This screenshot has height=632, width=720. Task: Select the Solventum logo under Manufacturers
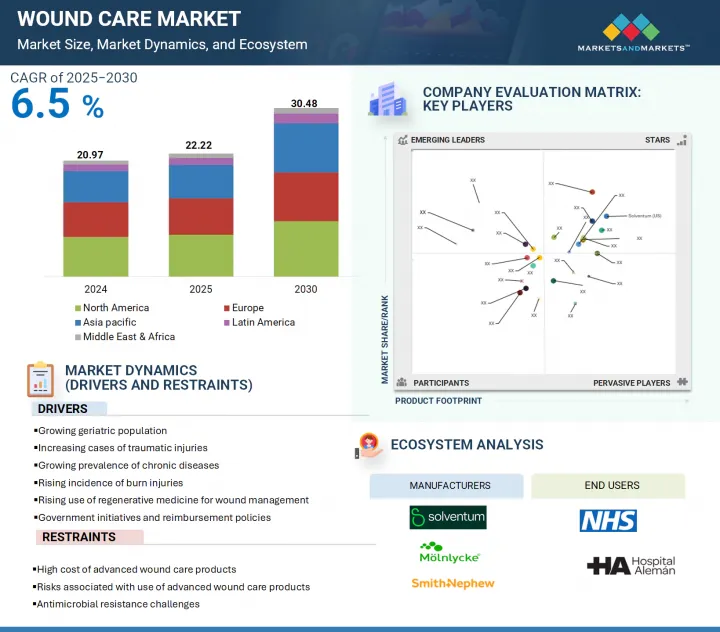447,518
